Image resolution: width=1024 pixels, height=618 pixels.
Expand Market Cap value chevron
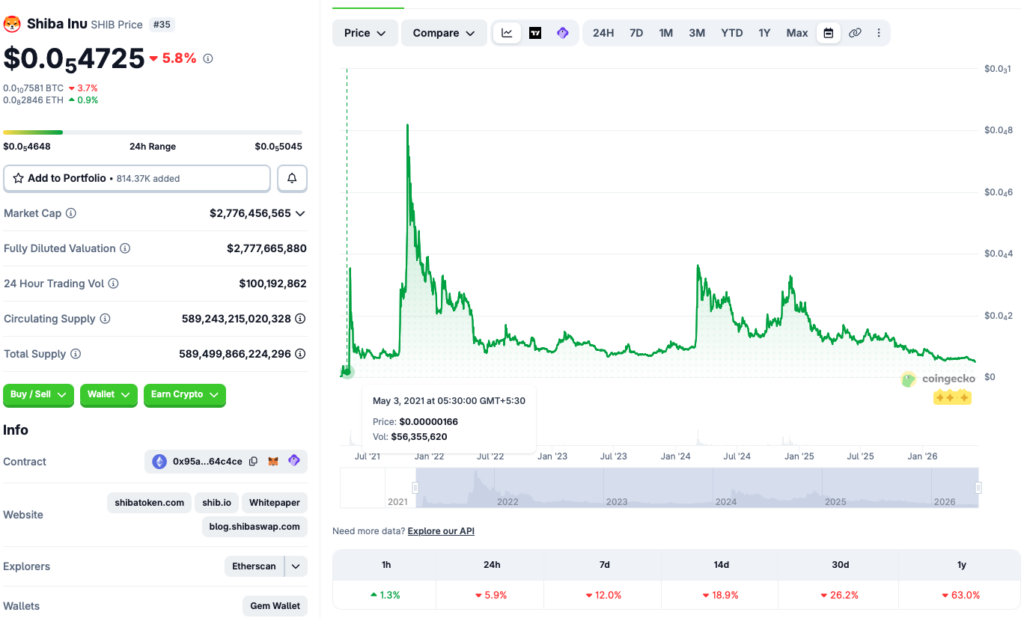pos(300,214)
